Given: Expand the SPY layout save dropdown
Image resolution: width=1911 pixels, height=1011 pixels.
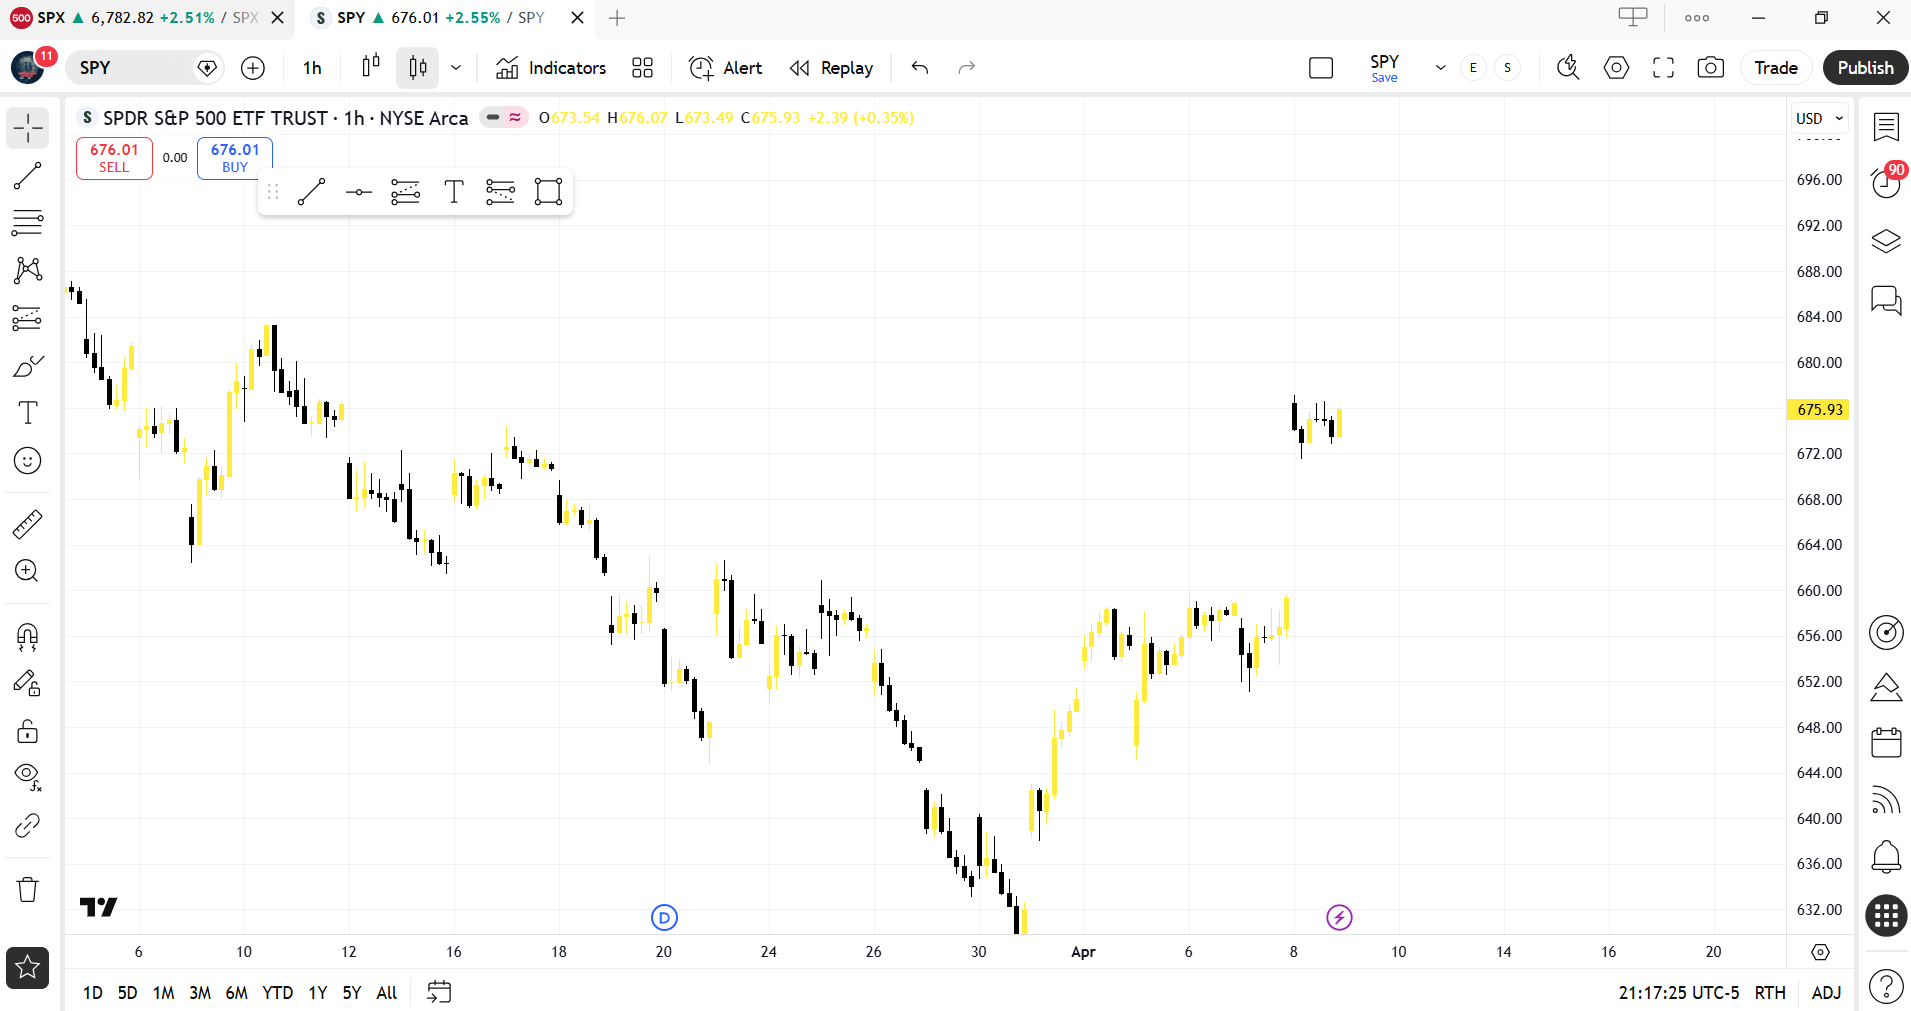Looking at the screenshot, I should (1441, 68).
